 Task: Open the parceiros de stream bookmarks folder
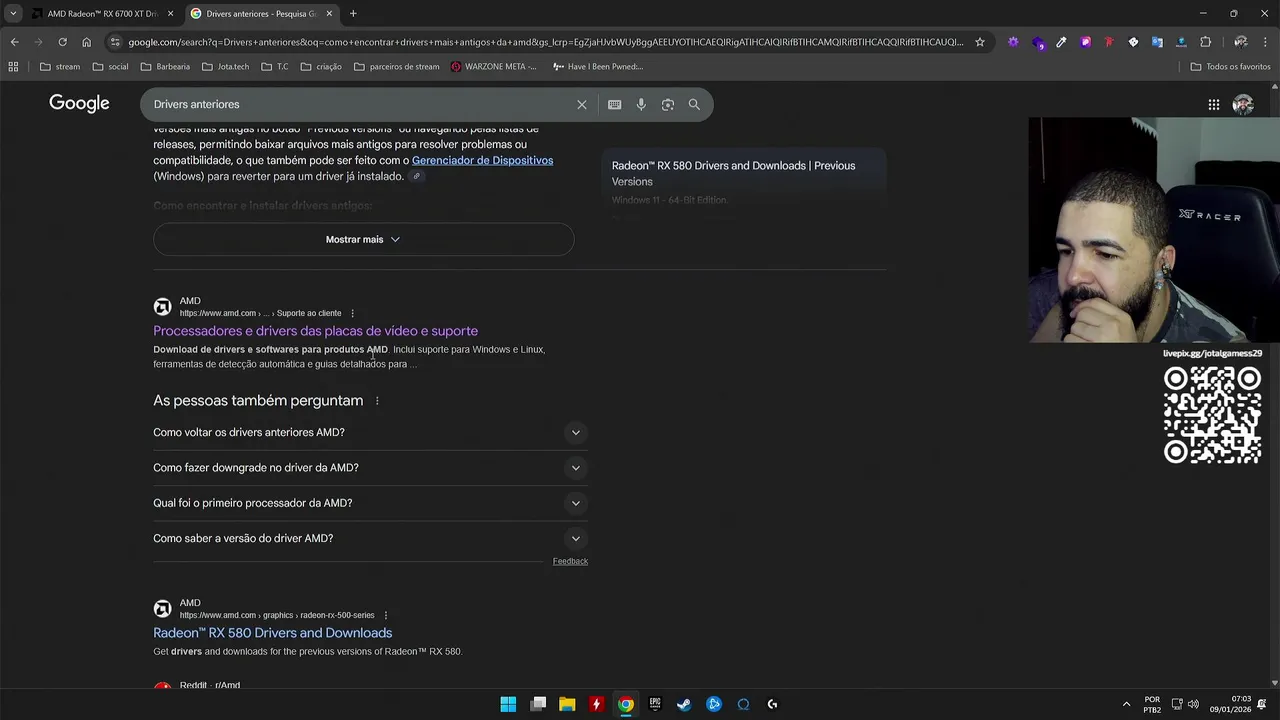click(x=396, y=67)
